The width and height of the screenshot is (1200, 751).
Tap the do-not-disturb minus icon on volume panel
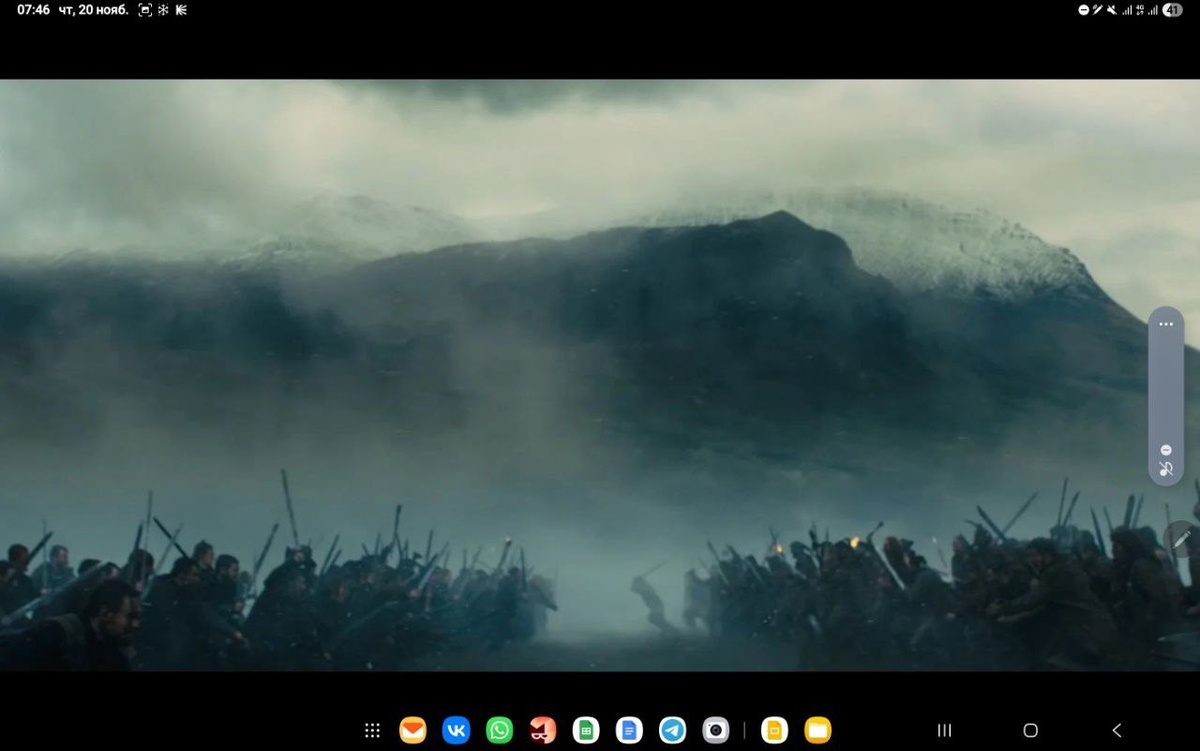1166,450
